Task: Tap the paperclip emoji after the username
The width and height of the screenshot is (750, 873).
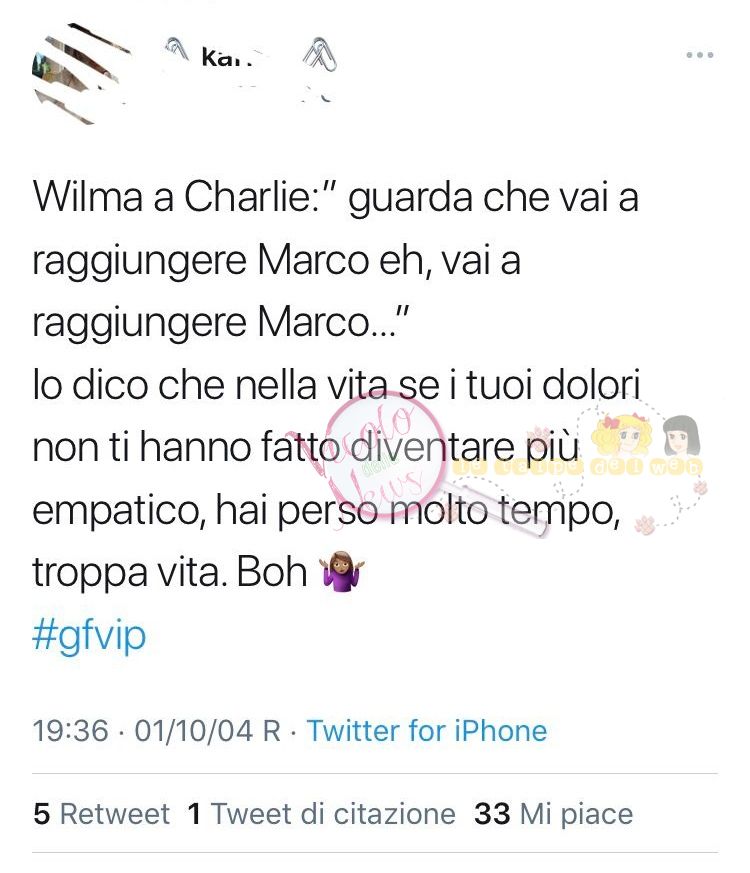Action: coord(319,55)
